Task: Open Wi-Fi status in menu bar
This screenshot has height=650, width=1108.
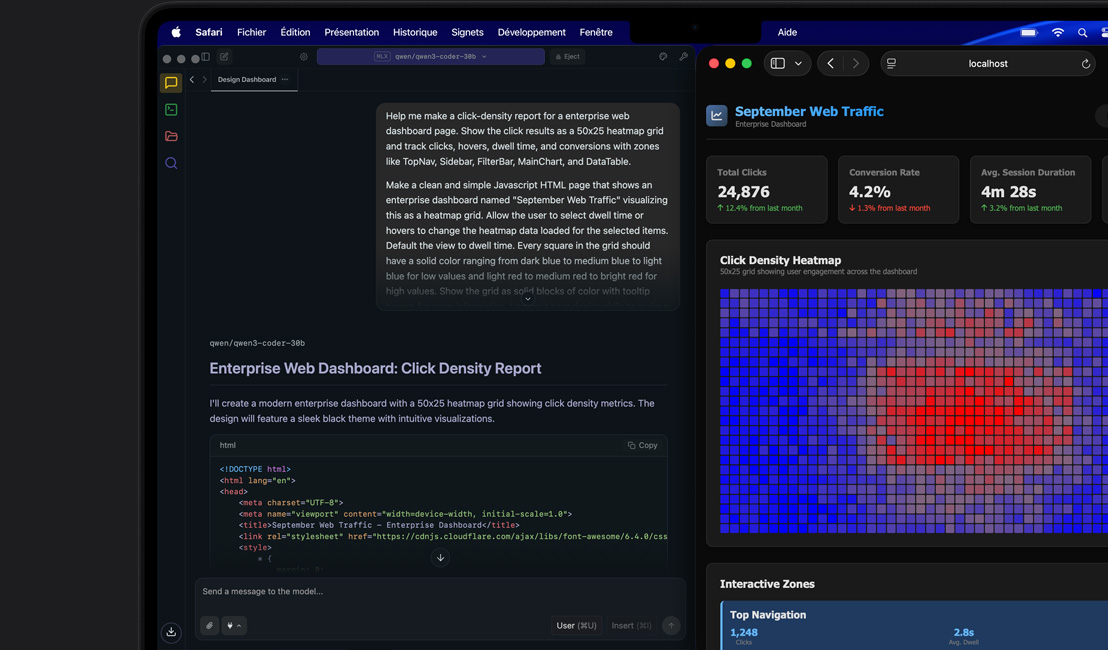Action: tap(1058, 32)
